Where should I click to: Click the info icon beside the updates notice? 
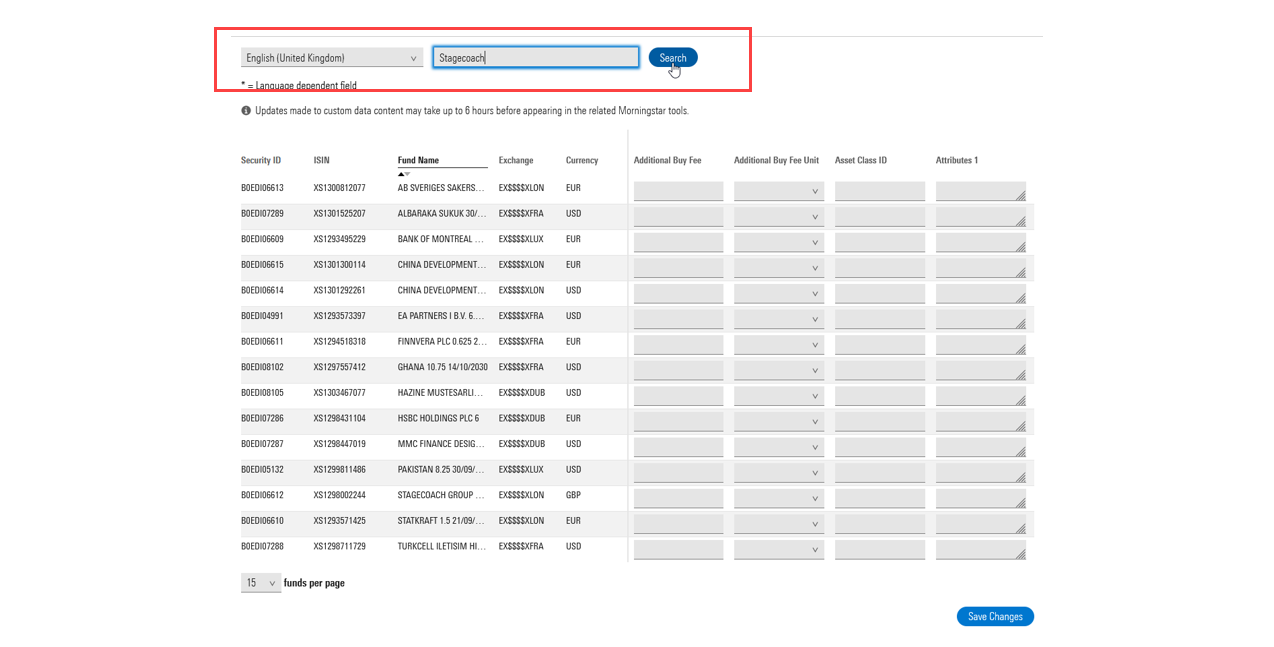246,111
